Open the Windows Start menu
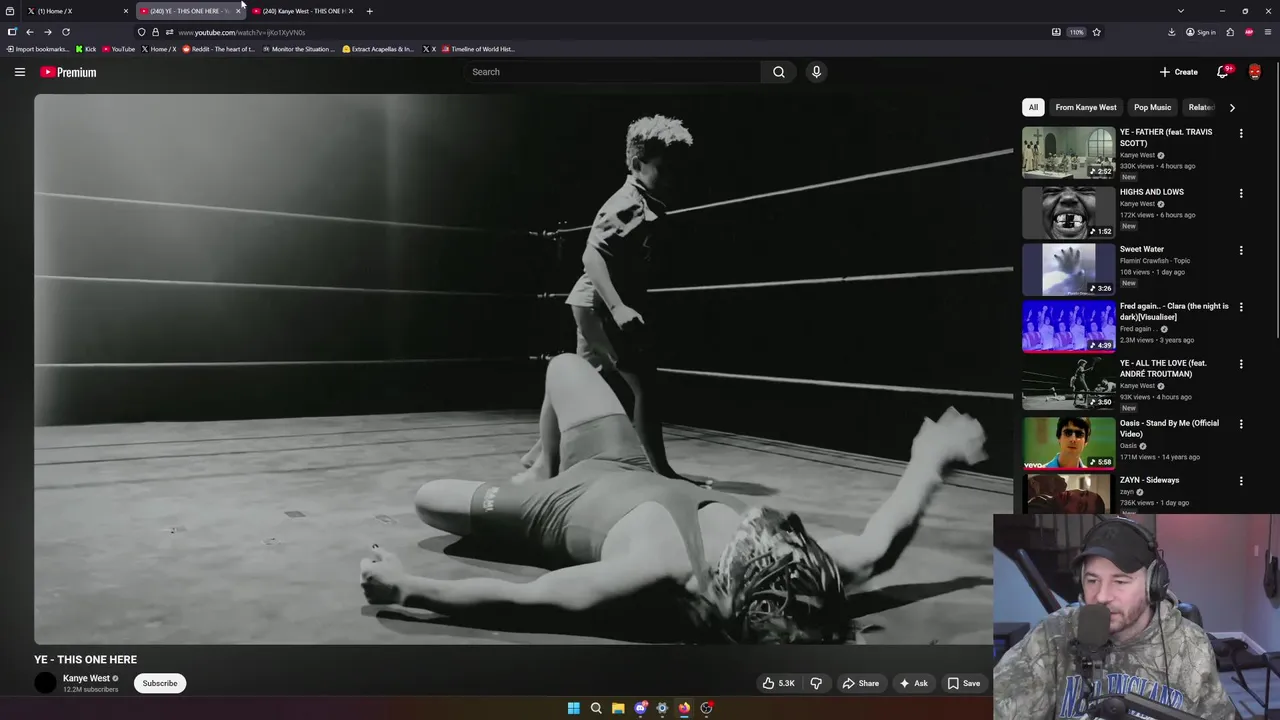 click(x=574, y=708)
